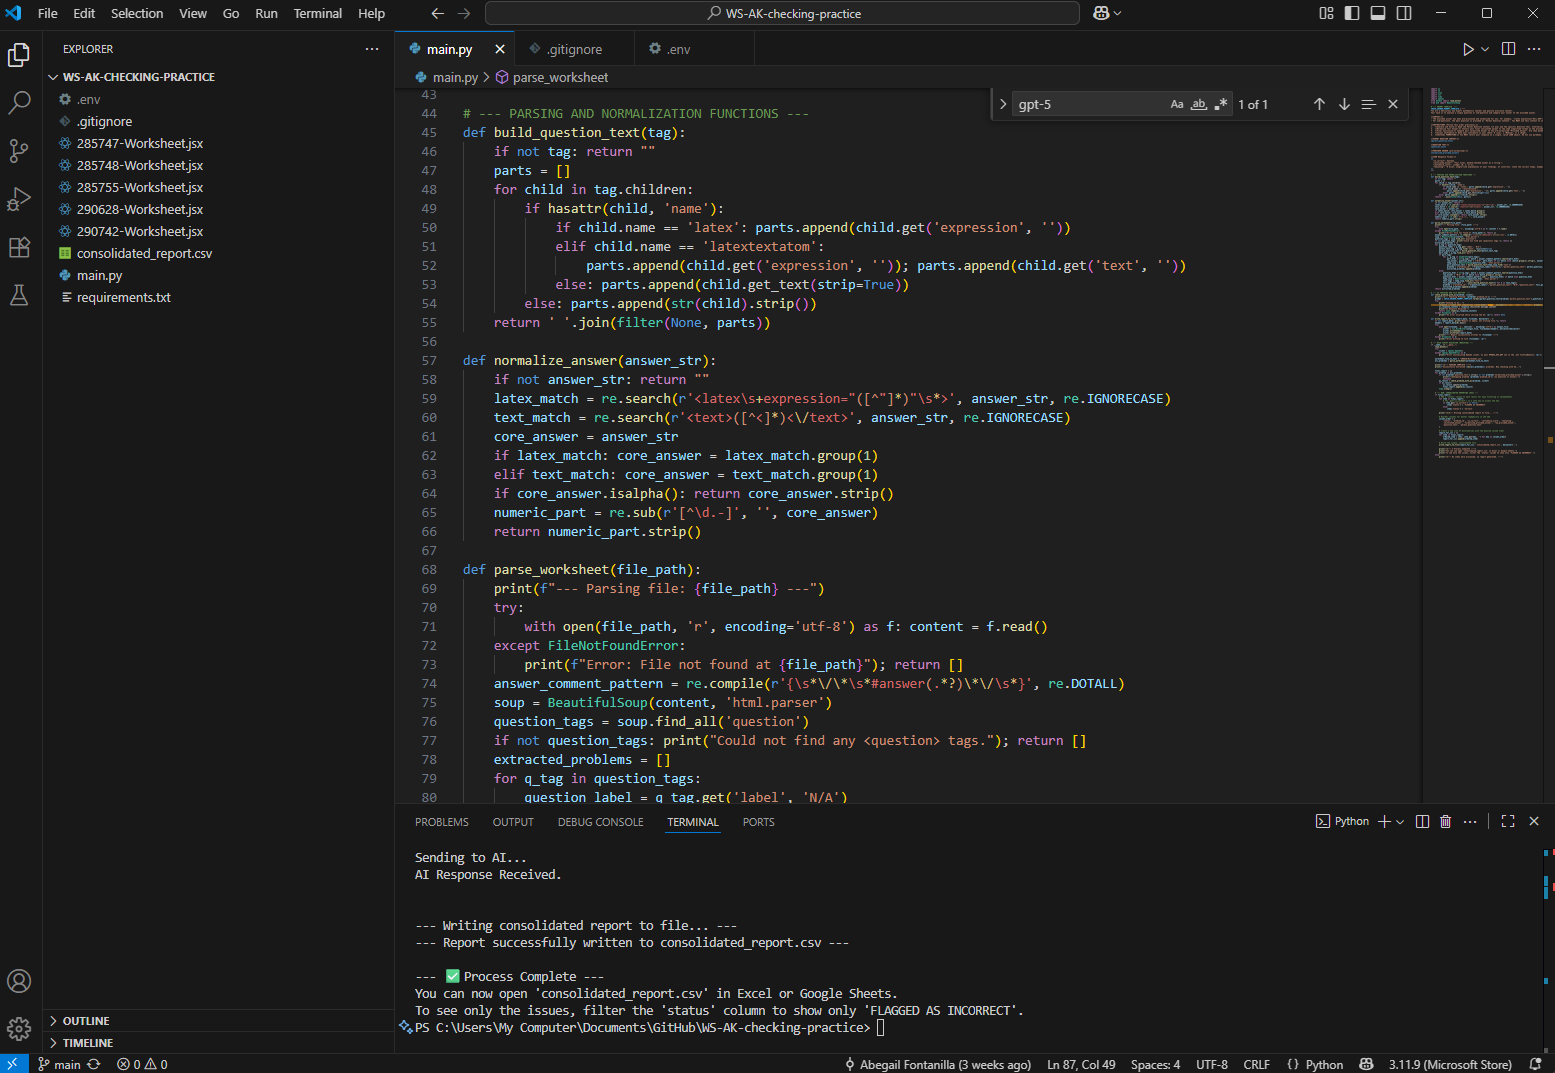Viewport: 1555px width, 1073px height.
Task: Kill the terminal with trash icon
Action: pos(1445,821)
